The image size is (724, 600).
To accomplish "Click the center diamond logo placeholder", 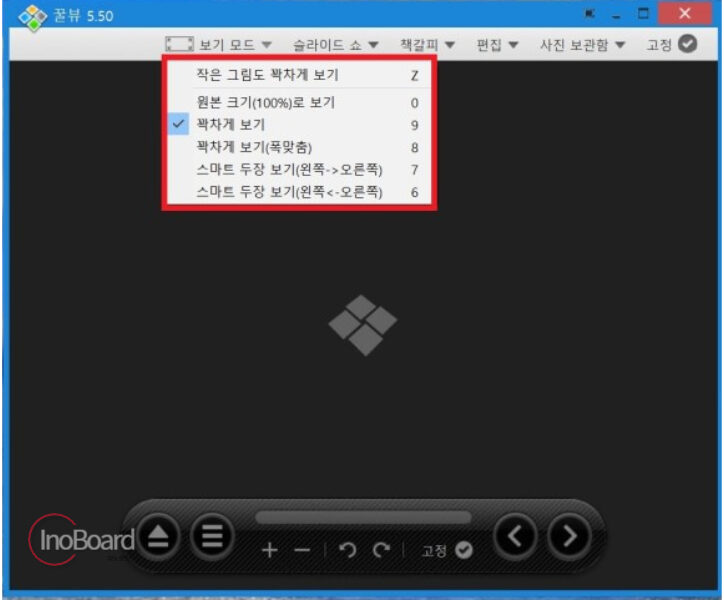I will pyautogui.click(x=362, y=325).
